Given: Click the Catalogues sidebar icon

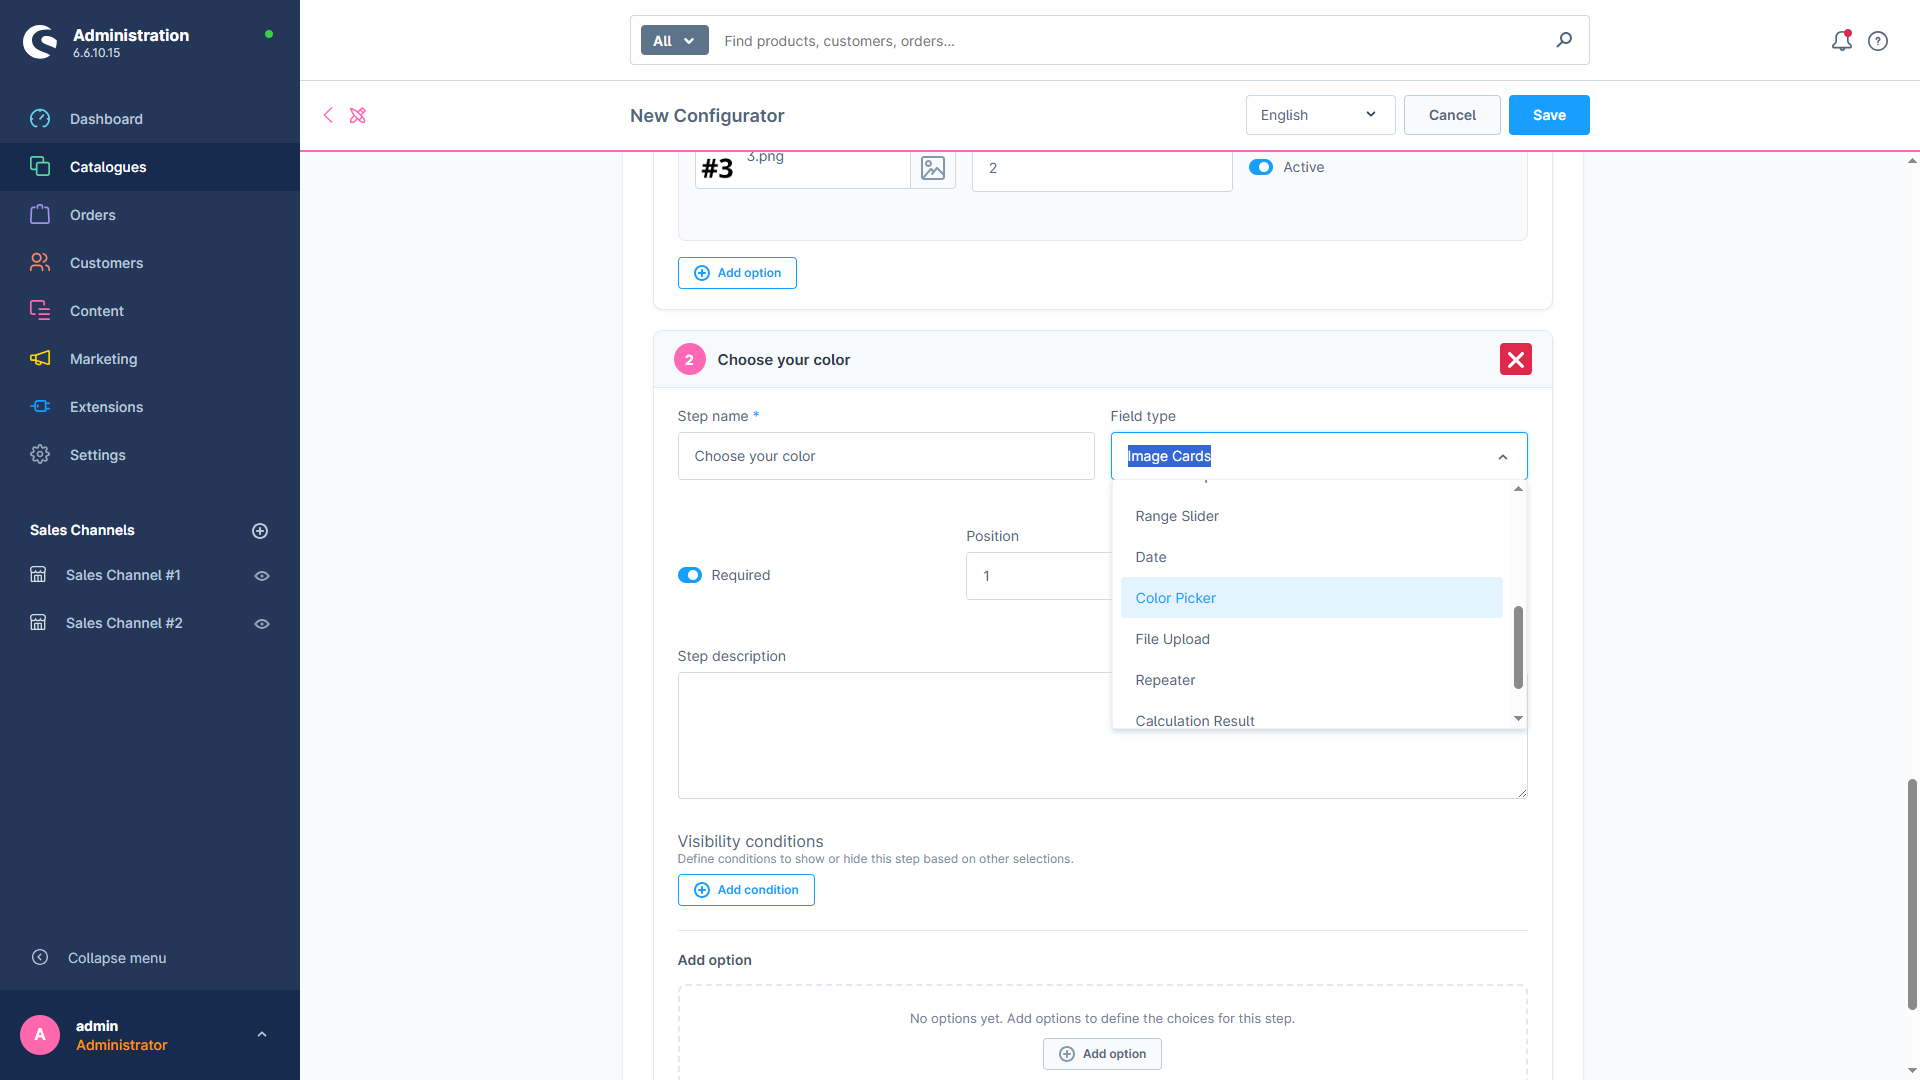Looking at the screenshot, I should pyautogui.click(x=40, y=167).
